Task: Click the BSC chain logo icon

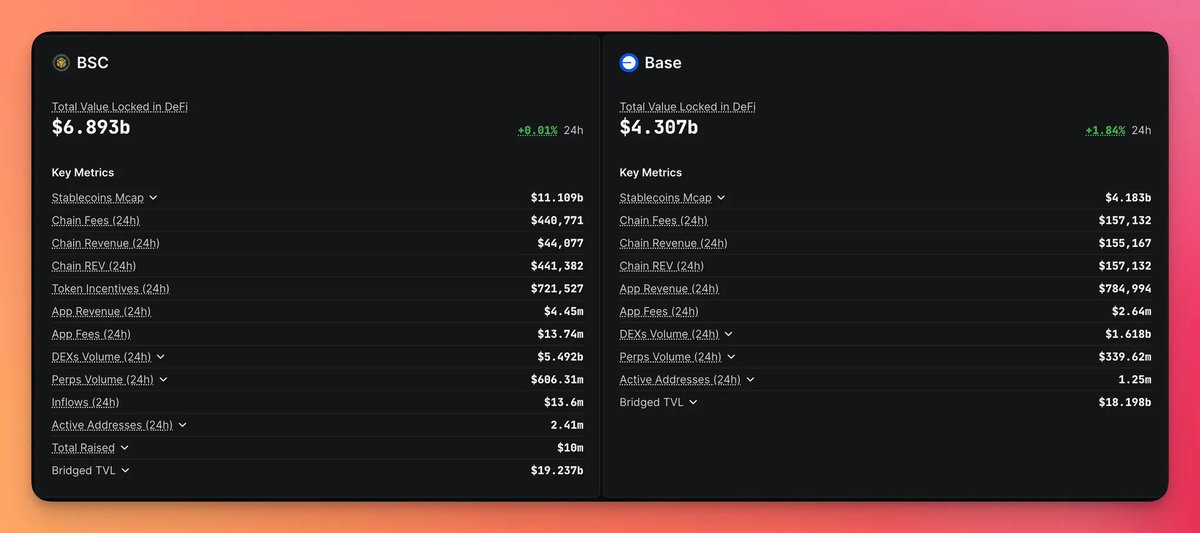Action: (61, 63)
